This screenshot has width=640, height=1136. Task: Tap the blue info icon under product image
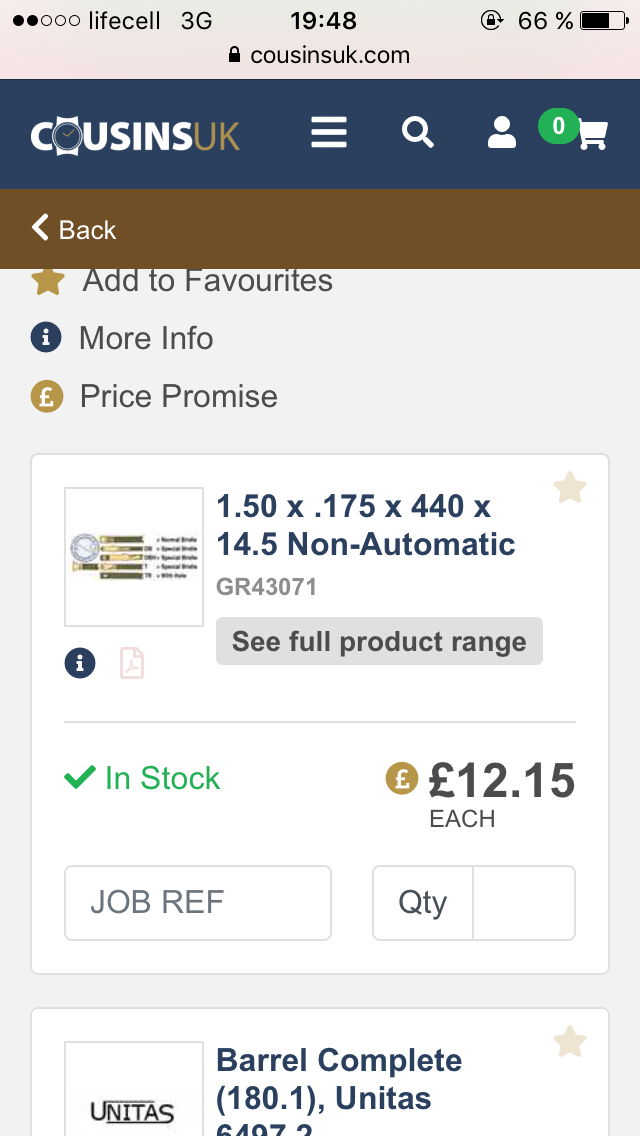[80, 662]
